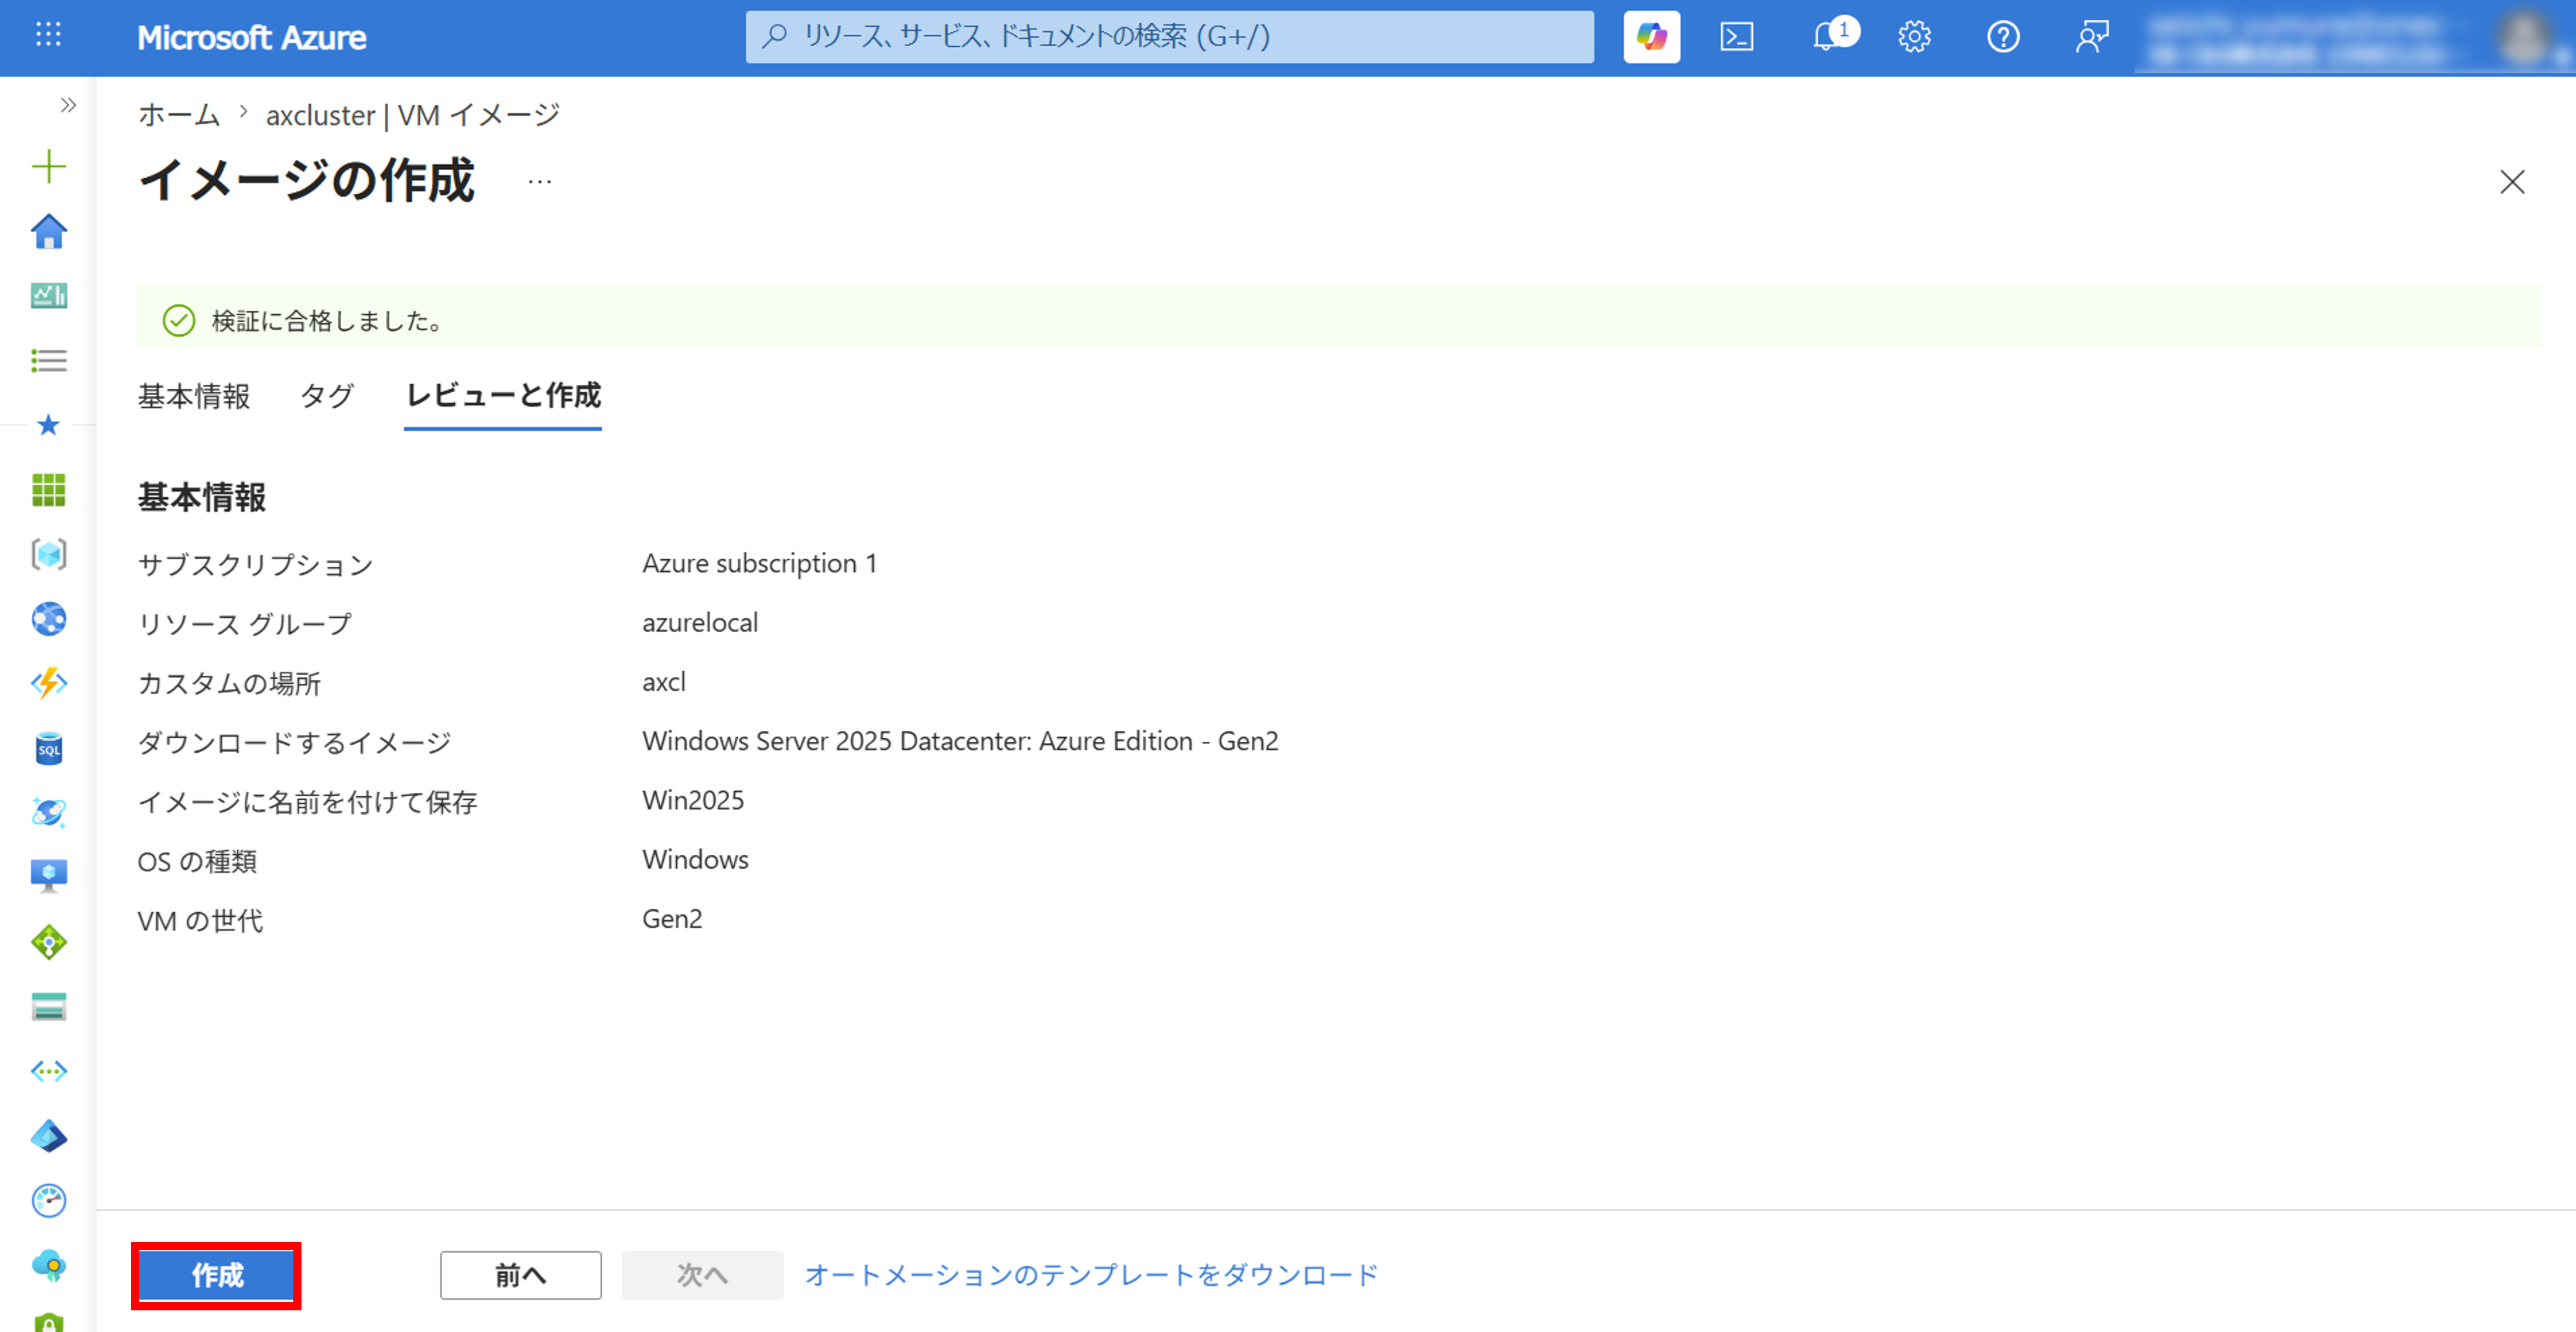Image resolution: width=2576 pixels, height=1332 pixels.
Task: Click the 作成 button
Action: (x=216, y=1275)
